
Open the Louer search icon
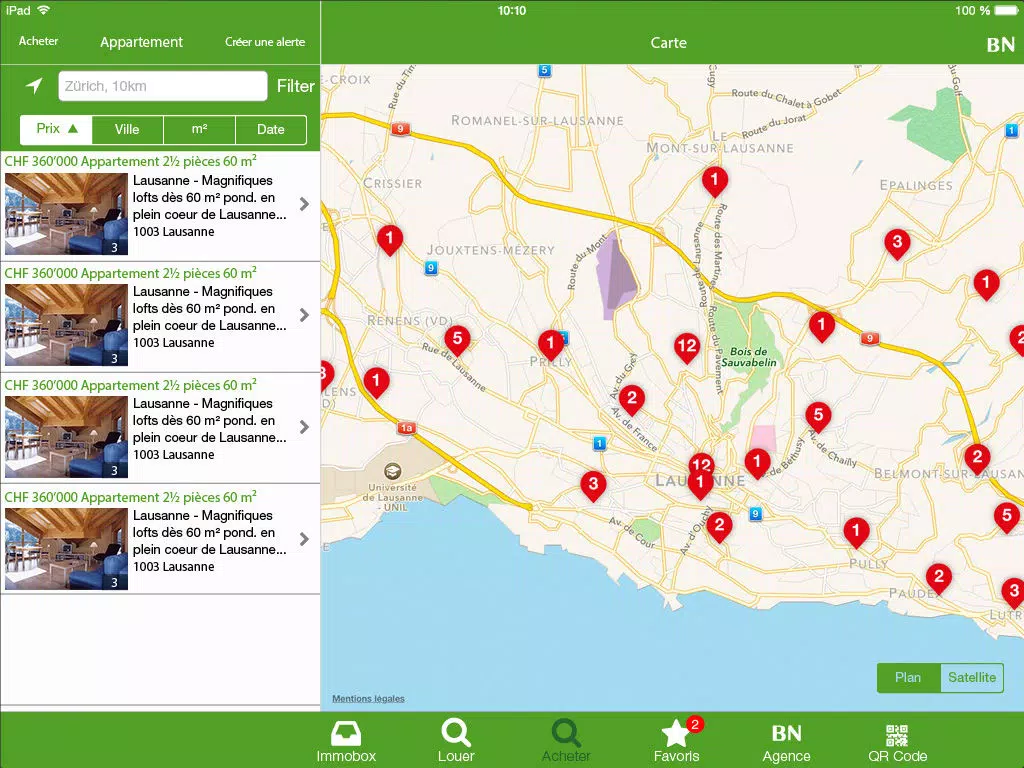(x=456, y=733)
